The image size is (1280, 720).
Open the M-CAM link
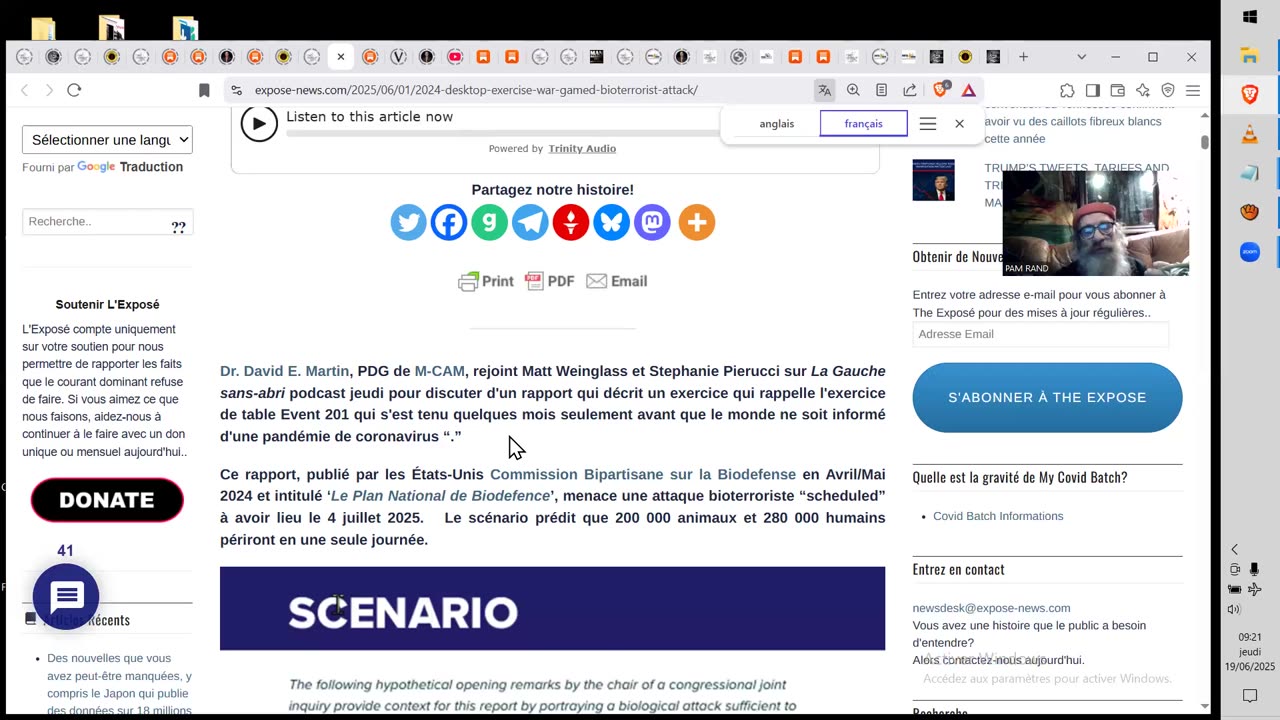coord(439,371)
